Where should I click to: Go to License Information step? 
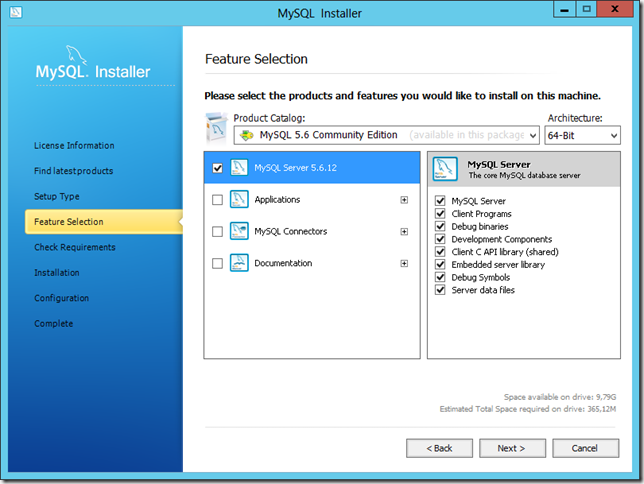coord(74,145)
